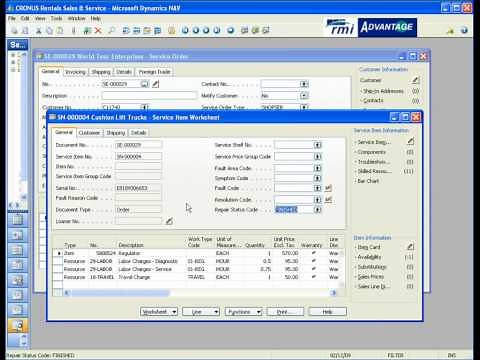Open the Fault Code lookup arrow
Viewport: 480px width, 360px height.
tap(318, 188)
